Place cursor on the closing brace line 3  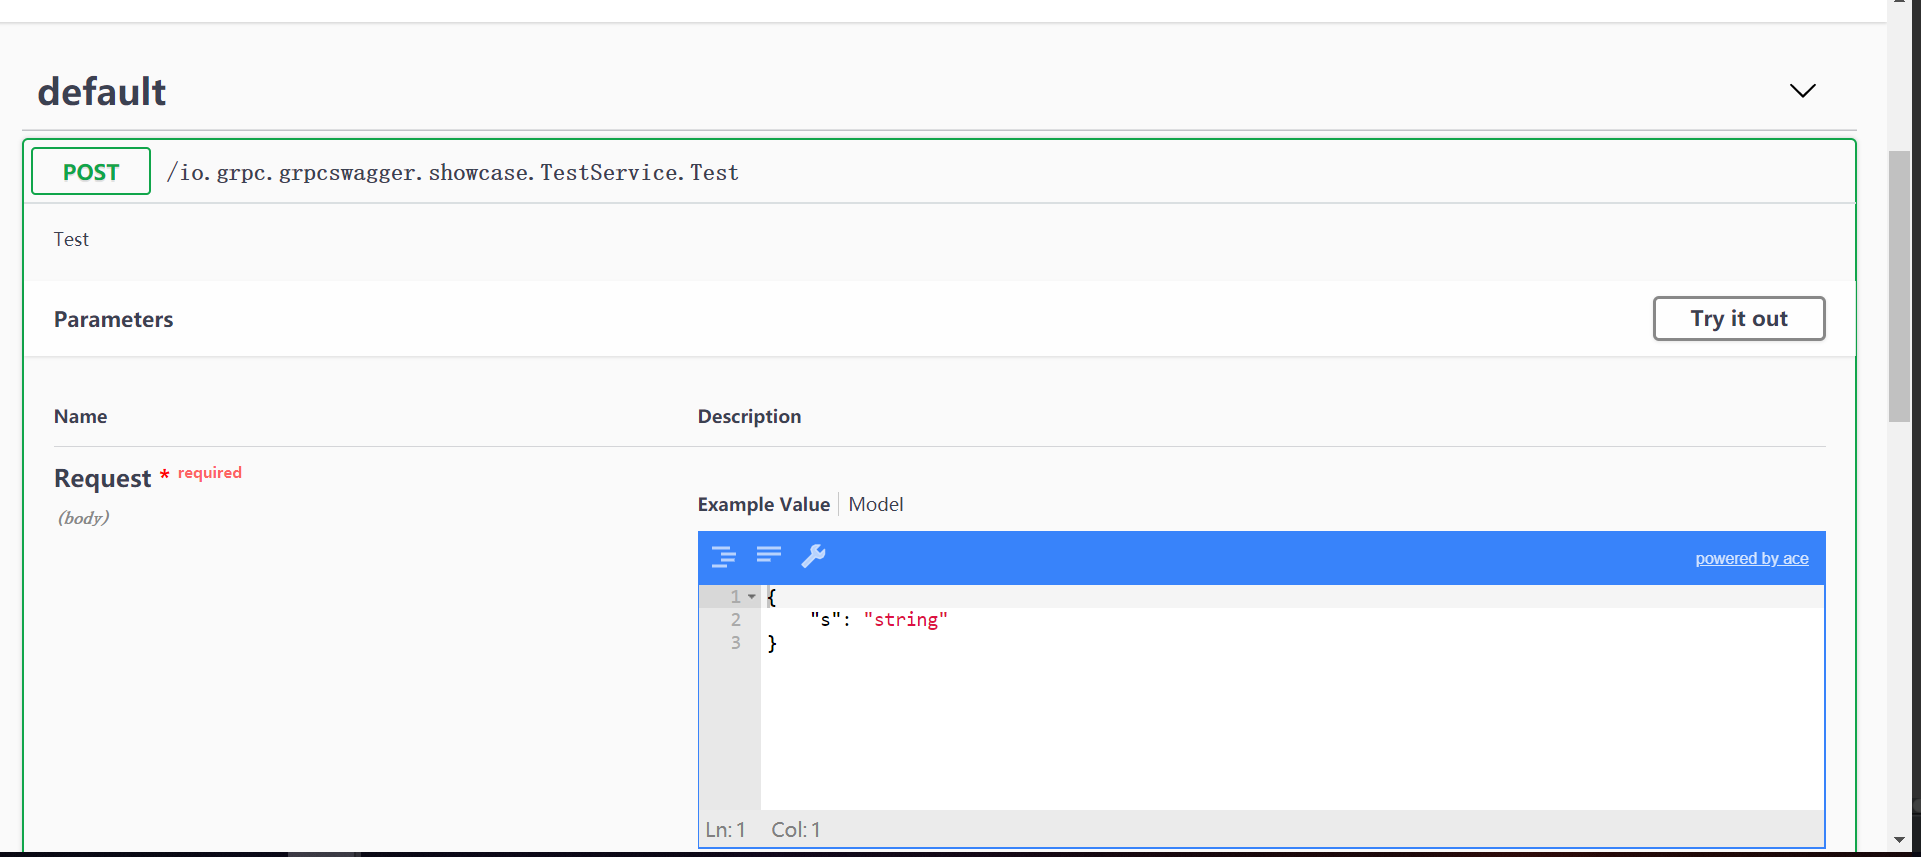772,644
